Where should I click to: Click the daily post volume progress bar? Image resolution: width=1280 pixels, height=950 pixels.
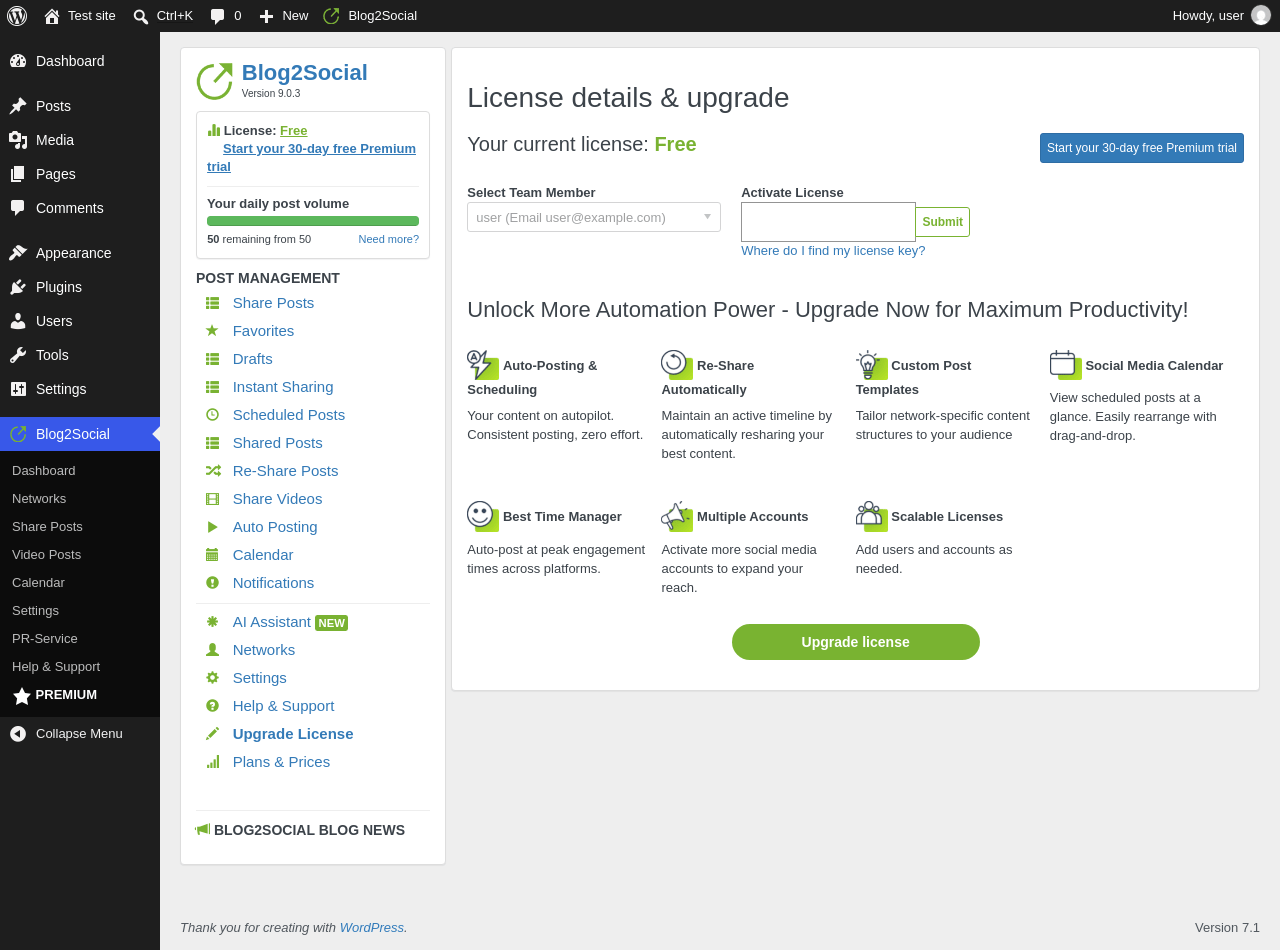tap(313, 221)
